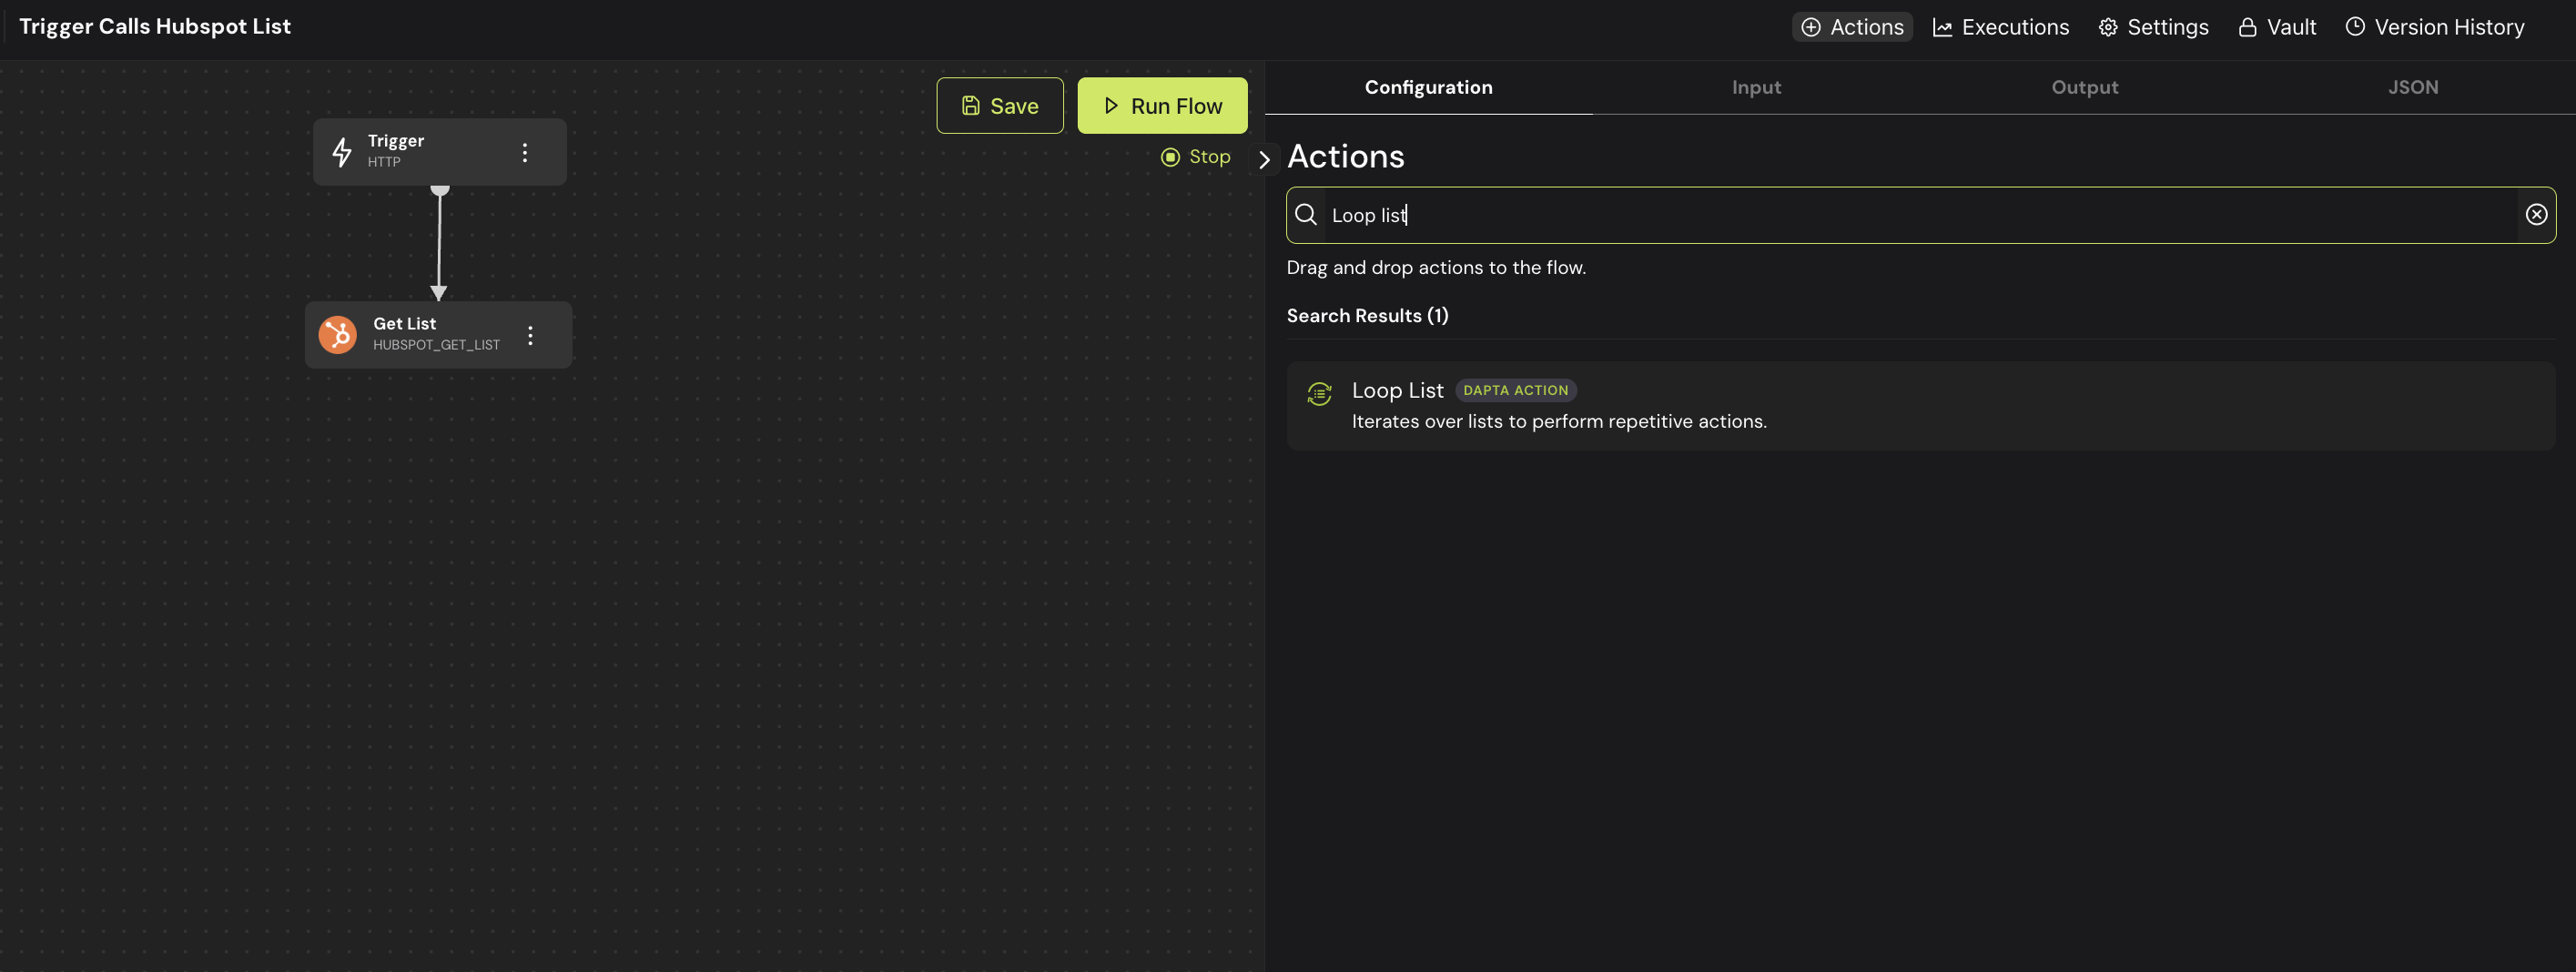Open the Trigger node options menu

[x=525, y=152]
